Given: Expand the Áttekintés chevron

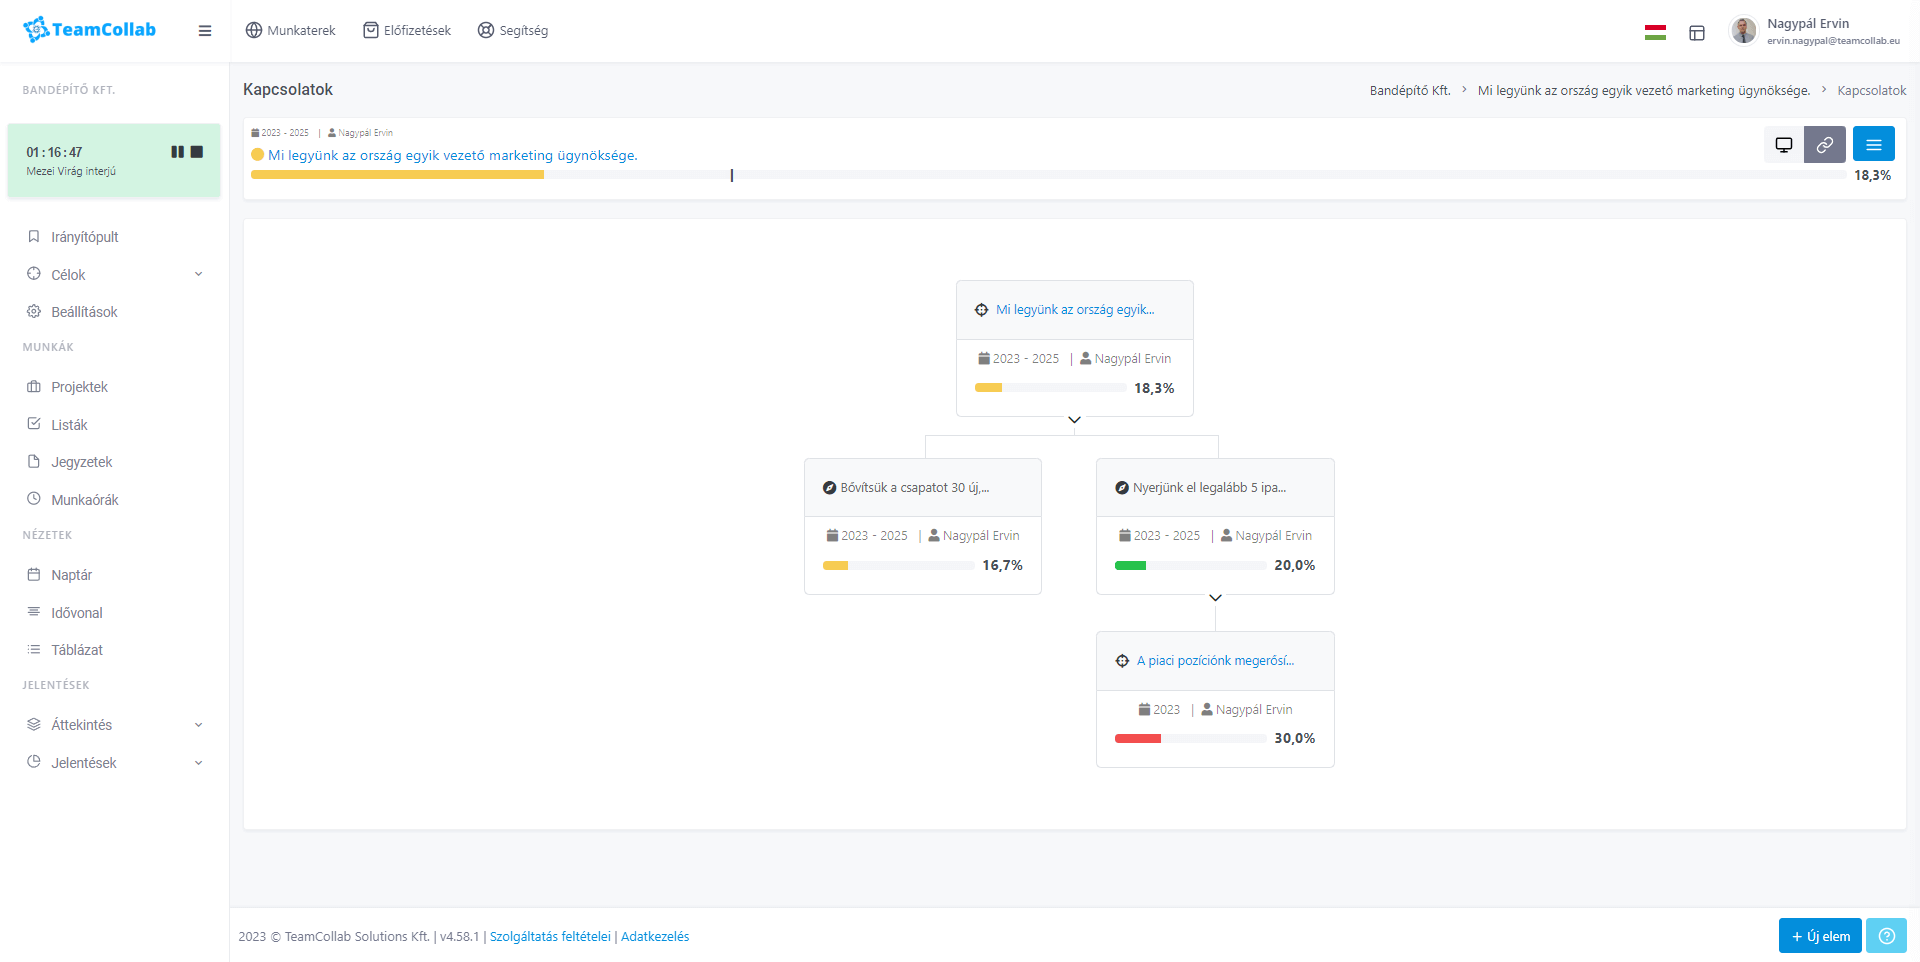Looking at the screenshot, I should pos(198,725).
